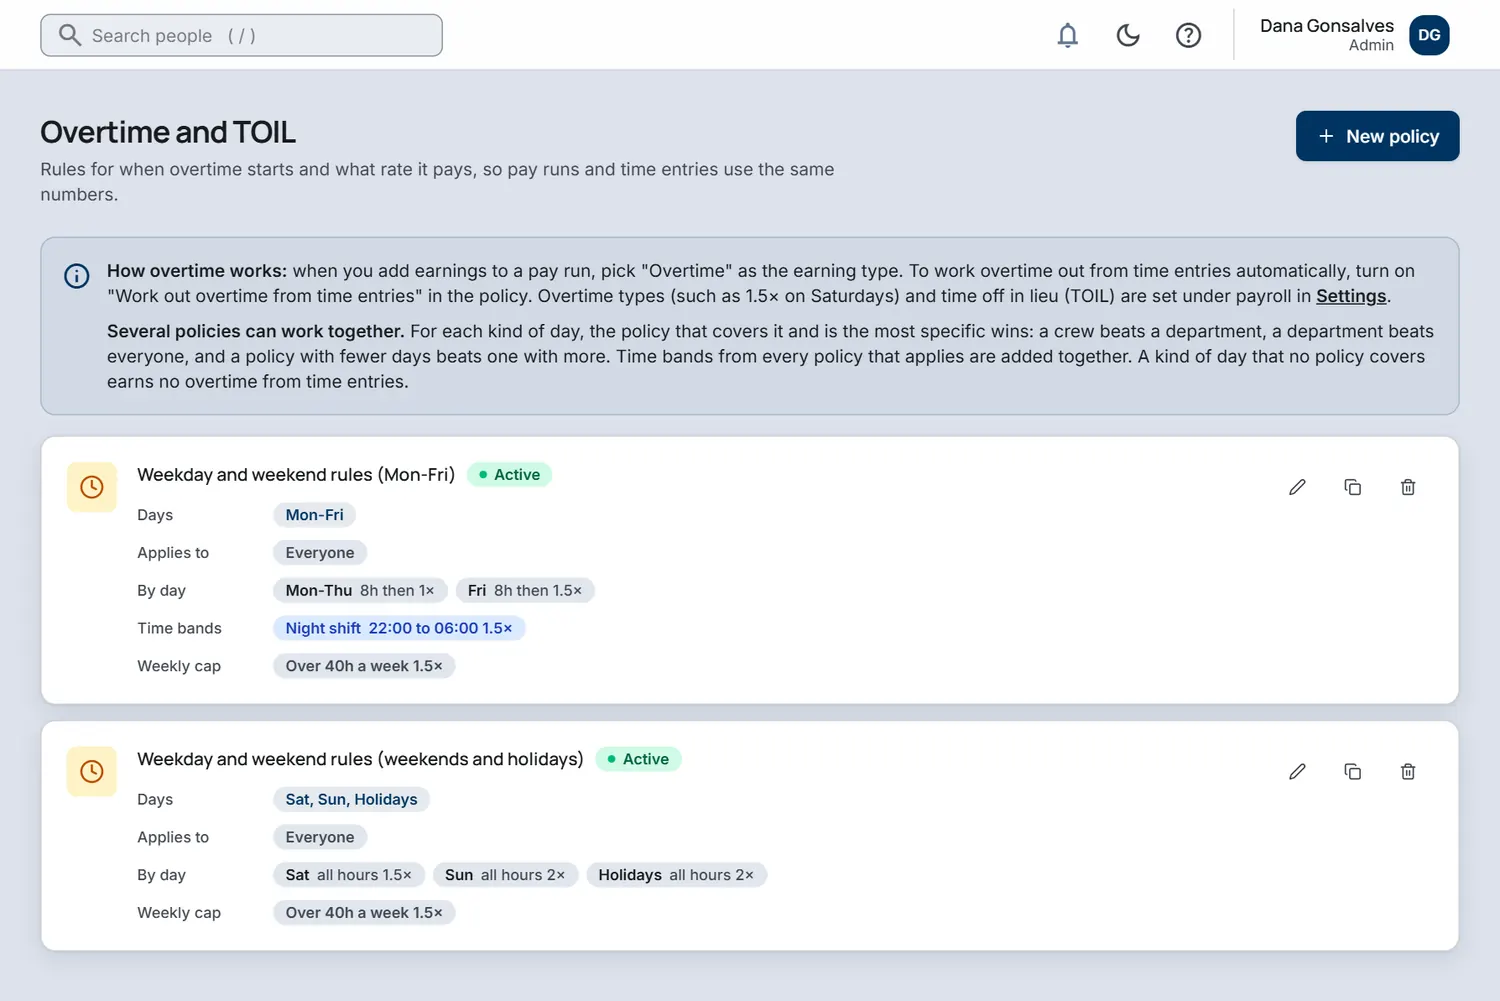
Task: Click the weekly cap chip in Mon-Fri policy
Action: pyautogui.click(x=364, y=666)
